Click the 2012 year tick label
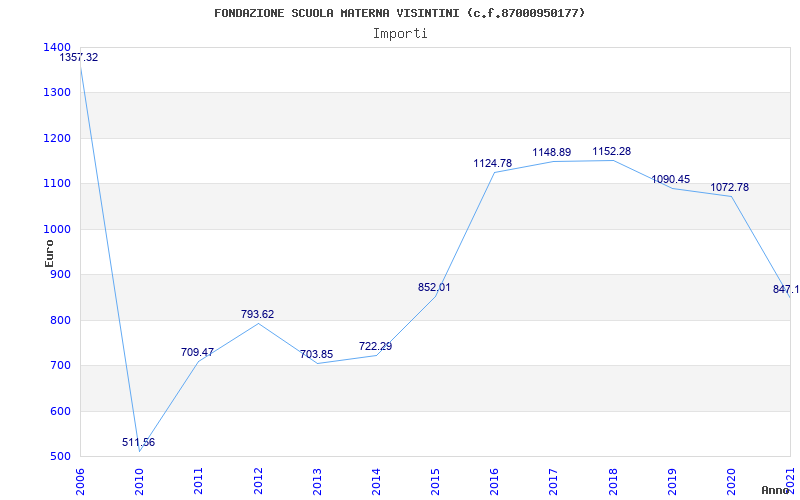 tap(258, 481)
